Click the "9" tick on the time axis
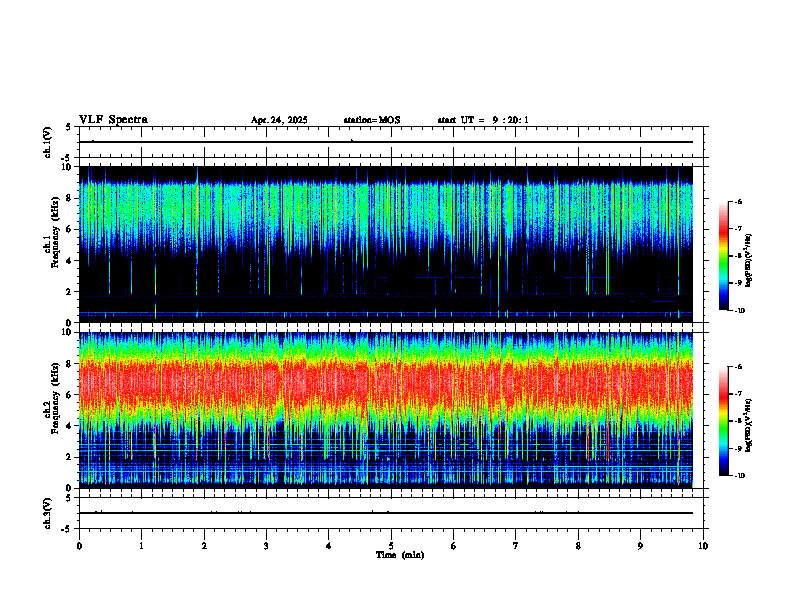792x612 pixels. click(640, 546)
